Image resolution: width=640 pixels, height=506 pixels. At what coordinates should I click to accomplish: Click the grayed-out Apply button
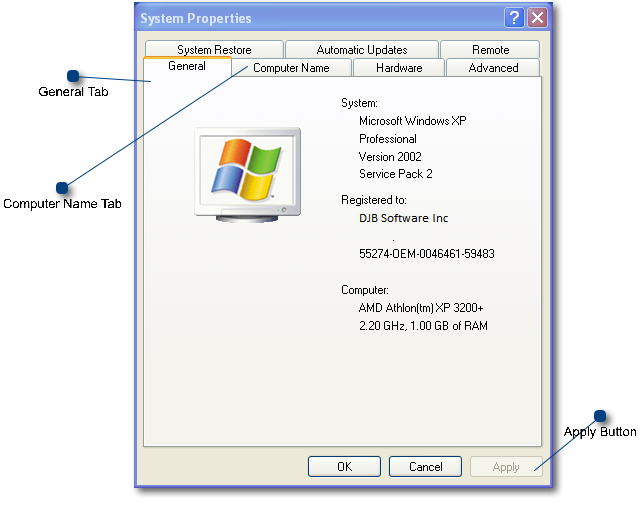pos(506,466)
